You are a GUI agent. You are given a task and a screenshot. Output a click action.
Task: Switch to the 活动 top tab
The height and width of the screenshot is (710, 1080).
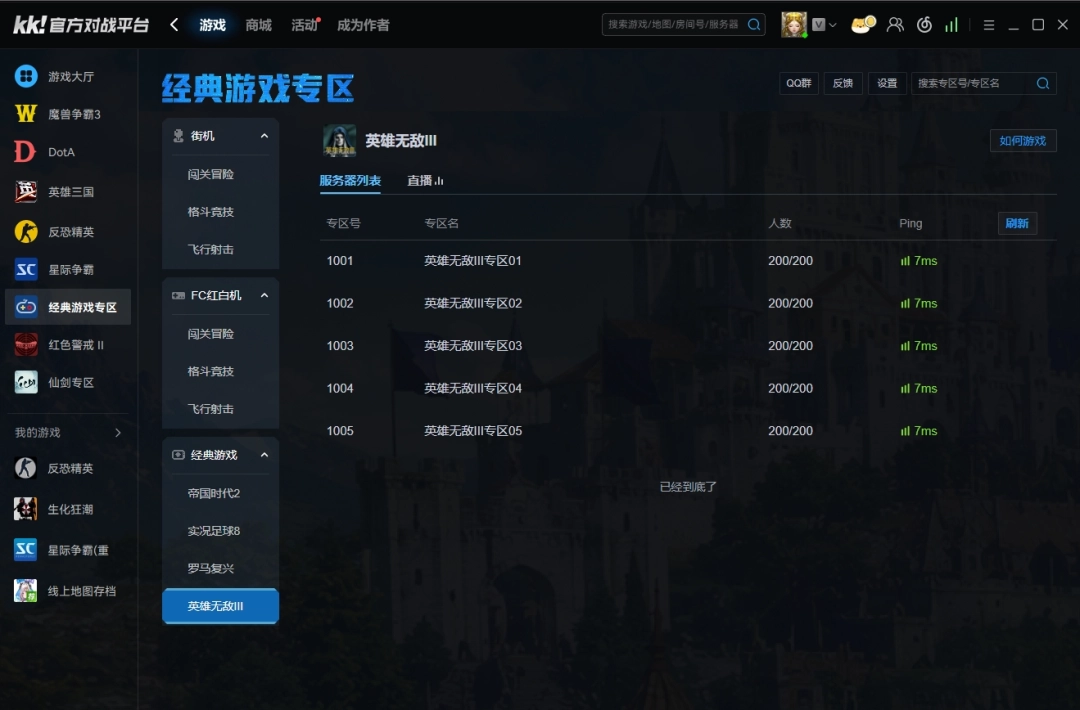[x=304, y=25]
